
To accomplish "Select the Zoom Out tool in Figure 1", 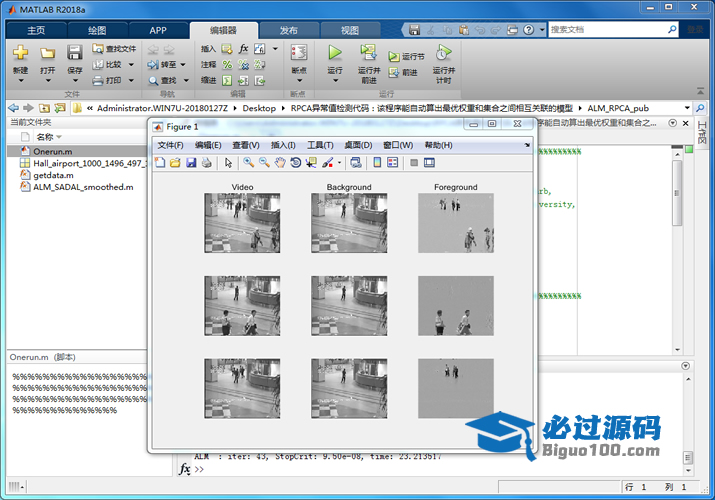I will point(264,163).
